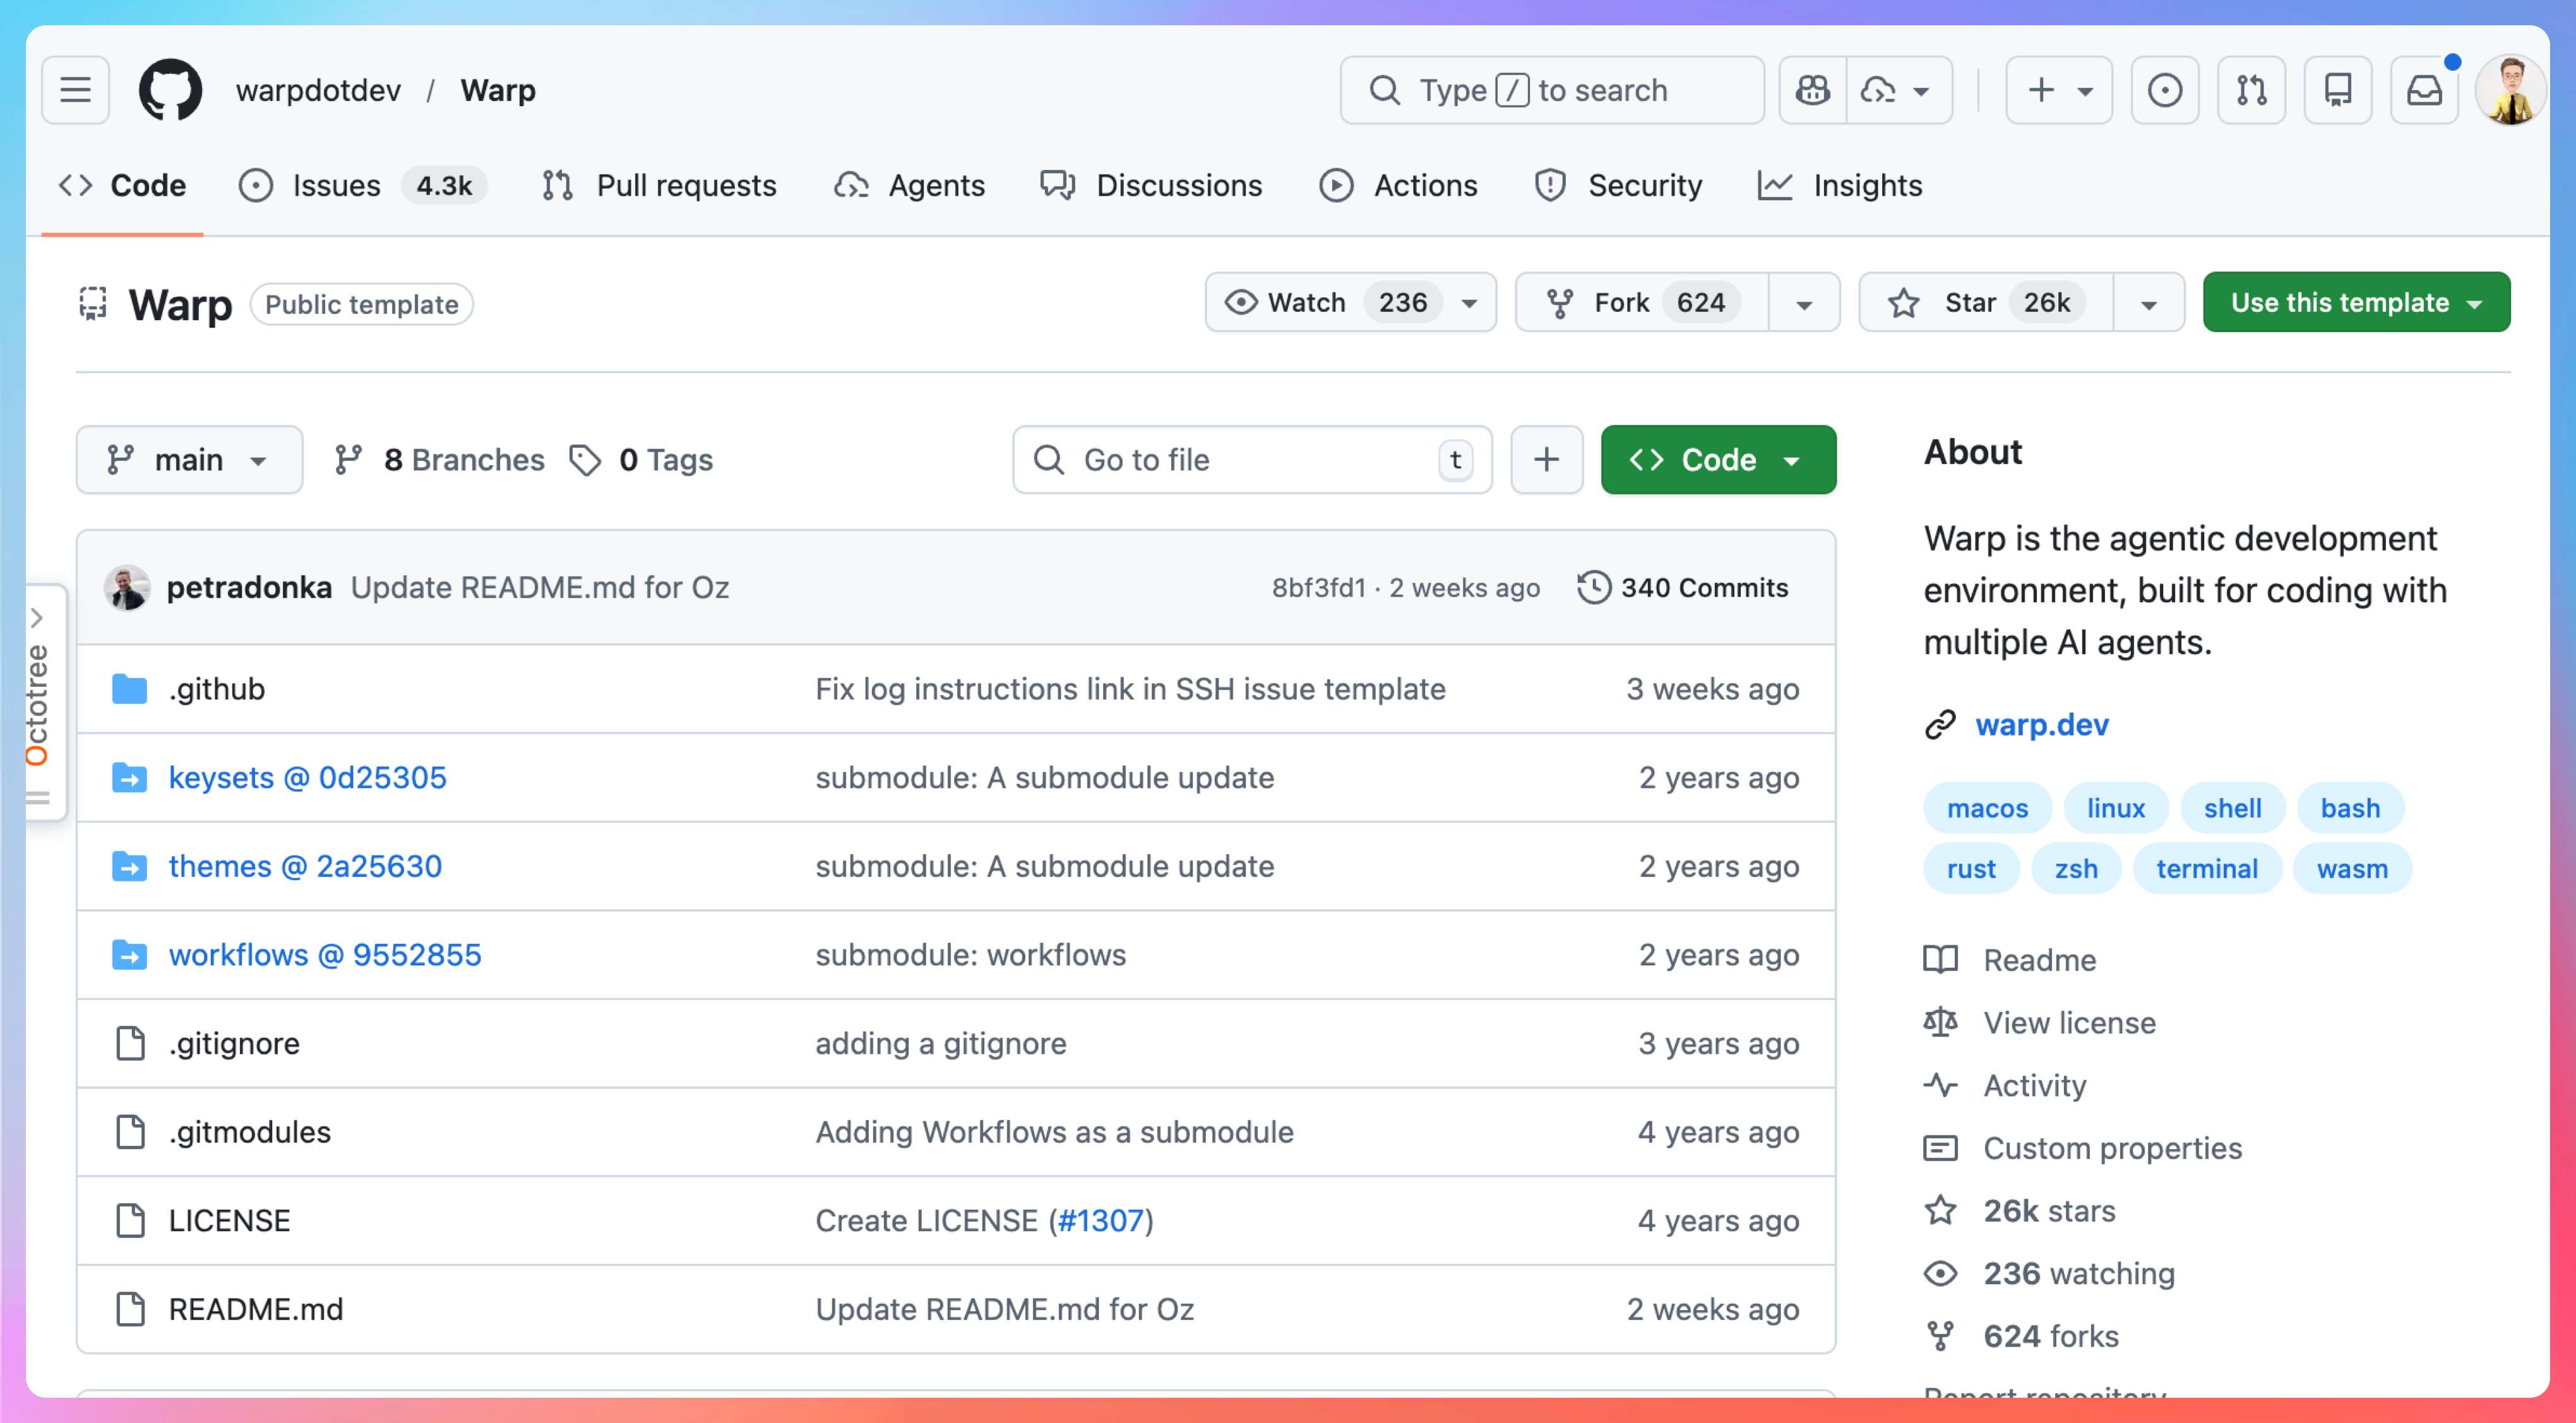The image size is (2576, 1423).
Task: Switch to the Issues tab
Action: coord(335,186)
